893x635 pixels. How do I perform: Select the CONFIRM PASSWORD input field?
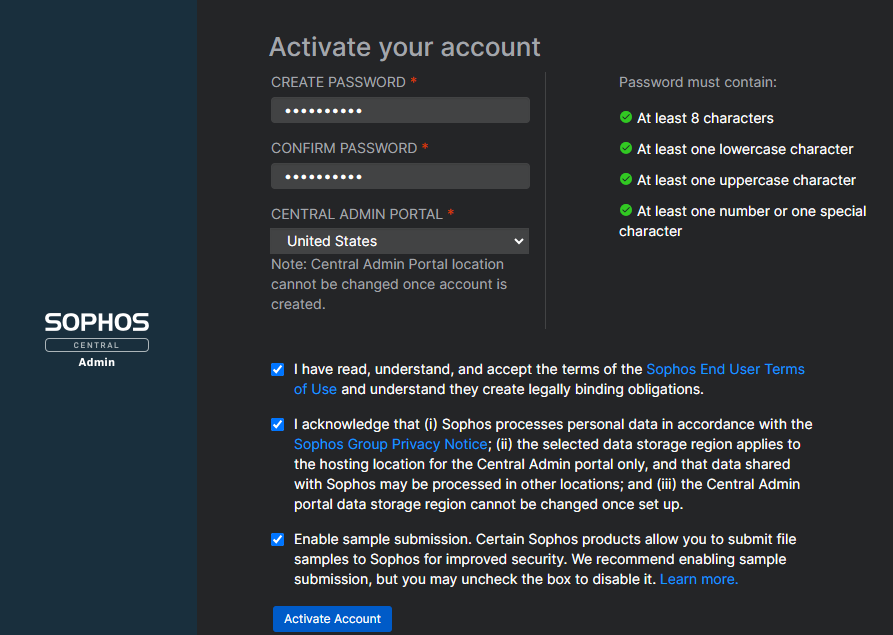coord(399,175)
